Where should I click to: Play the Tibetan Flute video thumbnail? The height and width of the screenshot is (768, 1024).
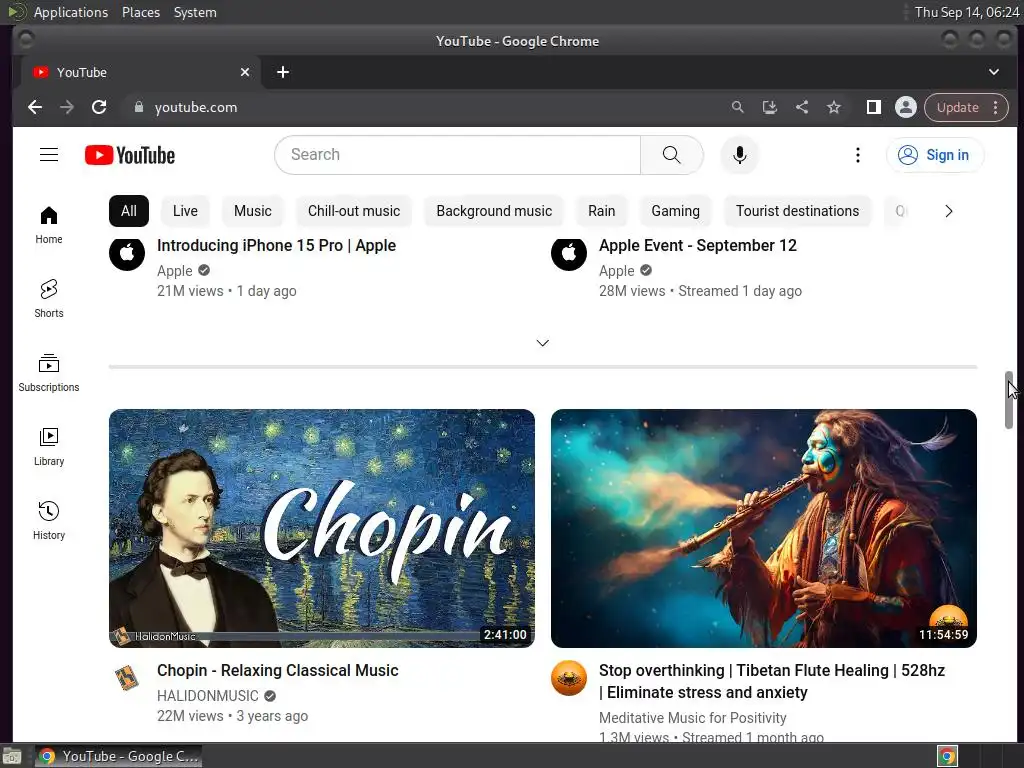click(x=763, y=528)
